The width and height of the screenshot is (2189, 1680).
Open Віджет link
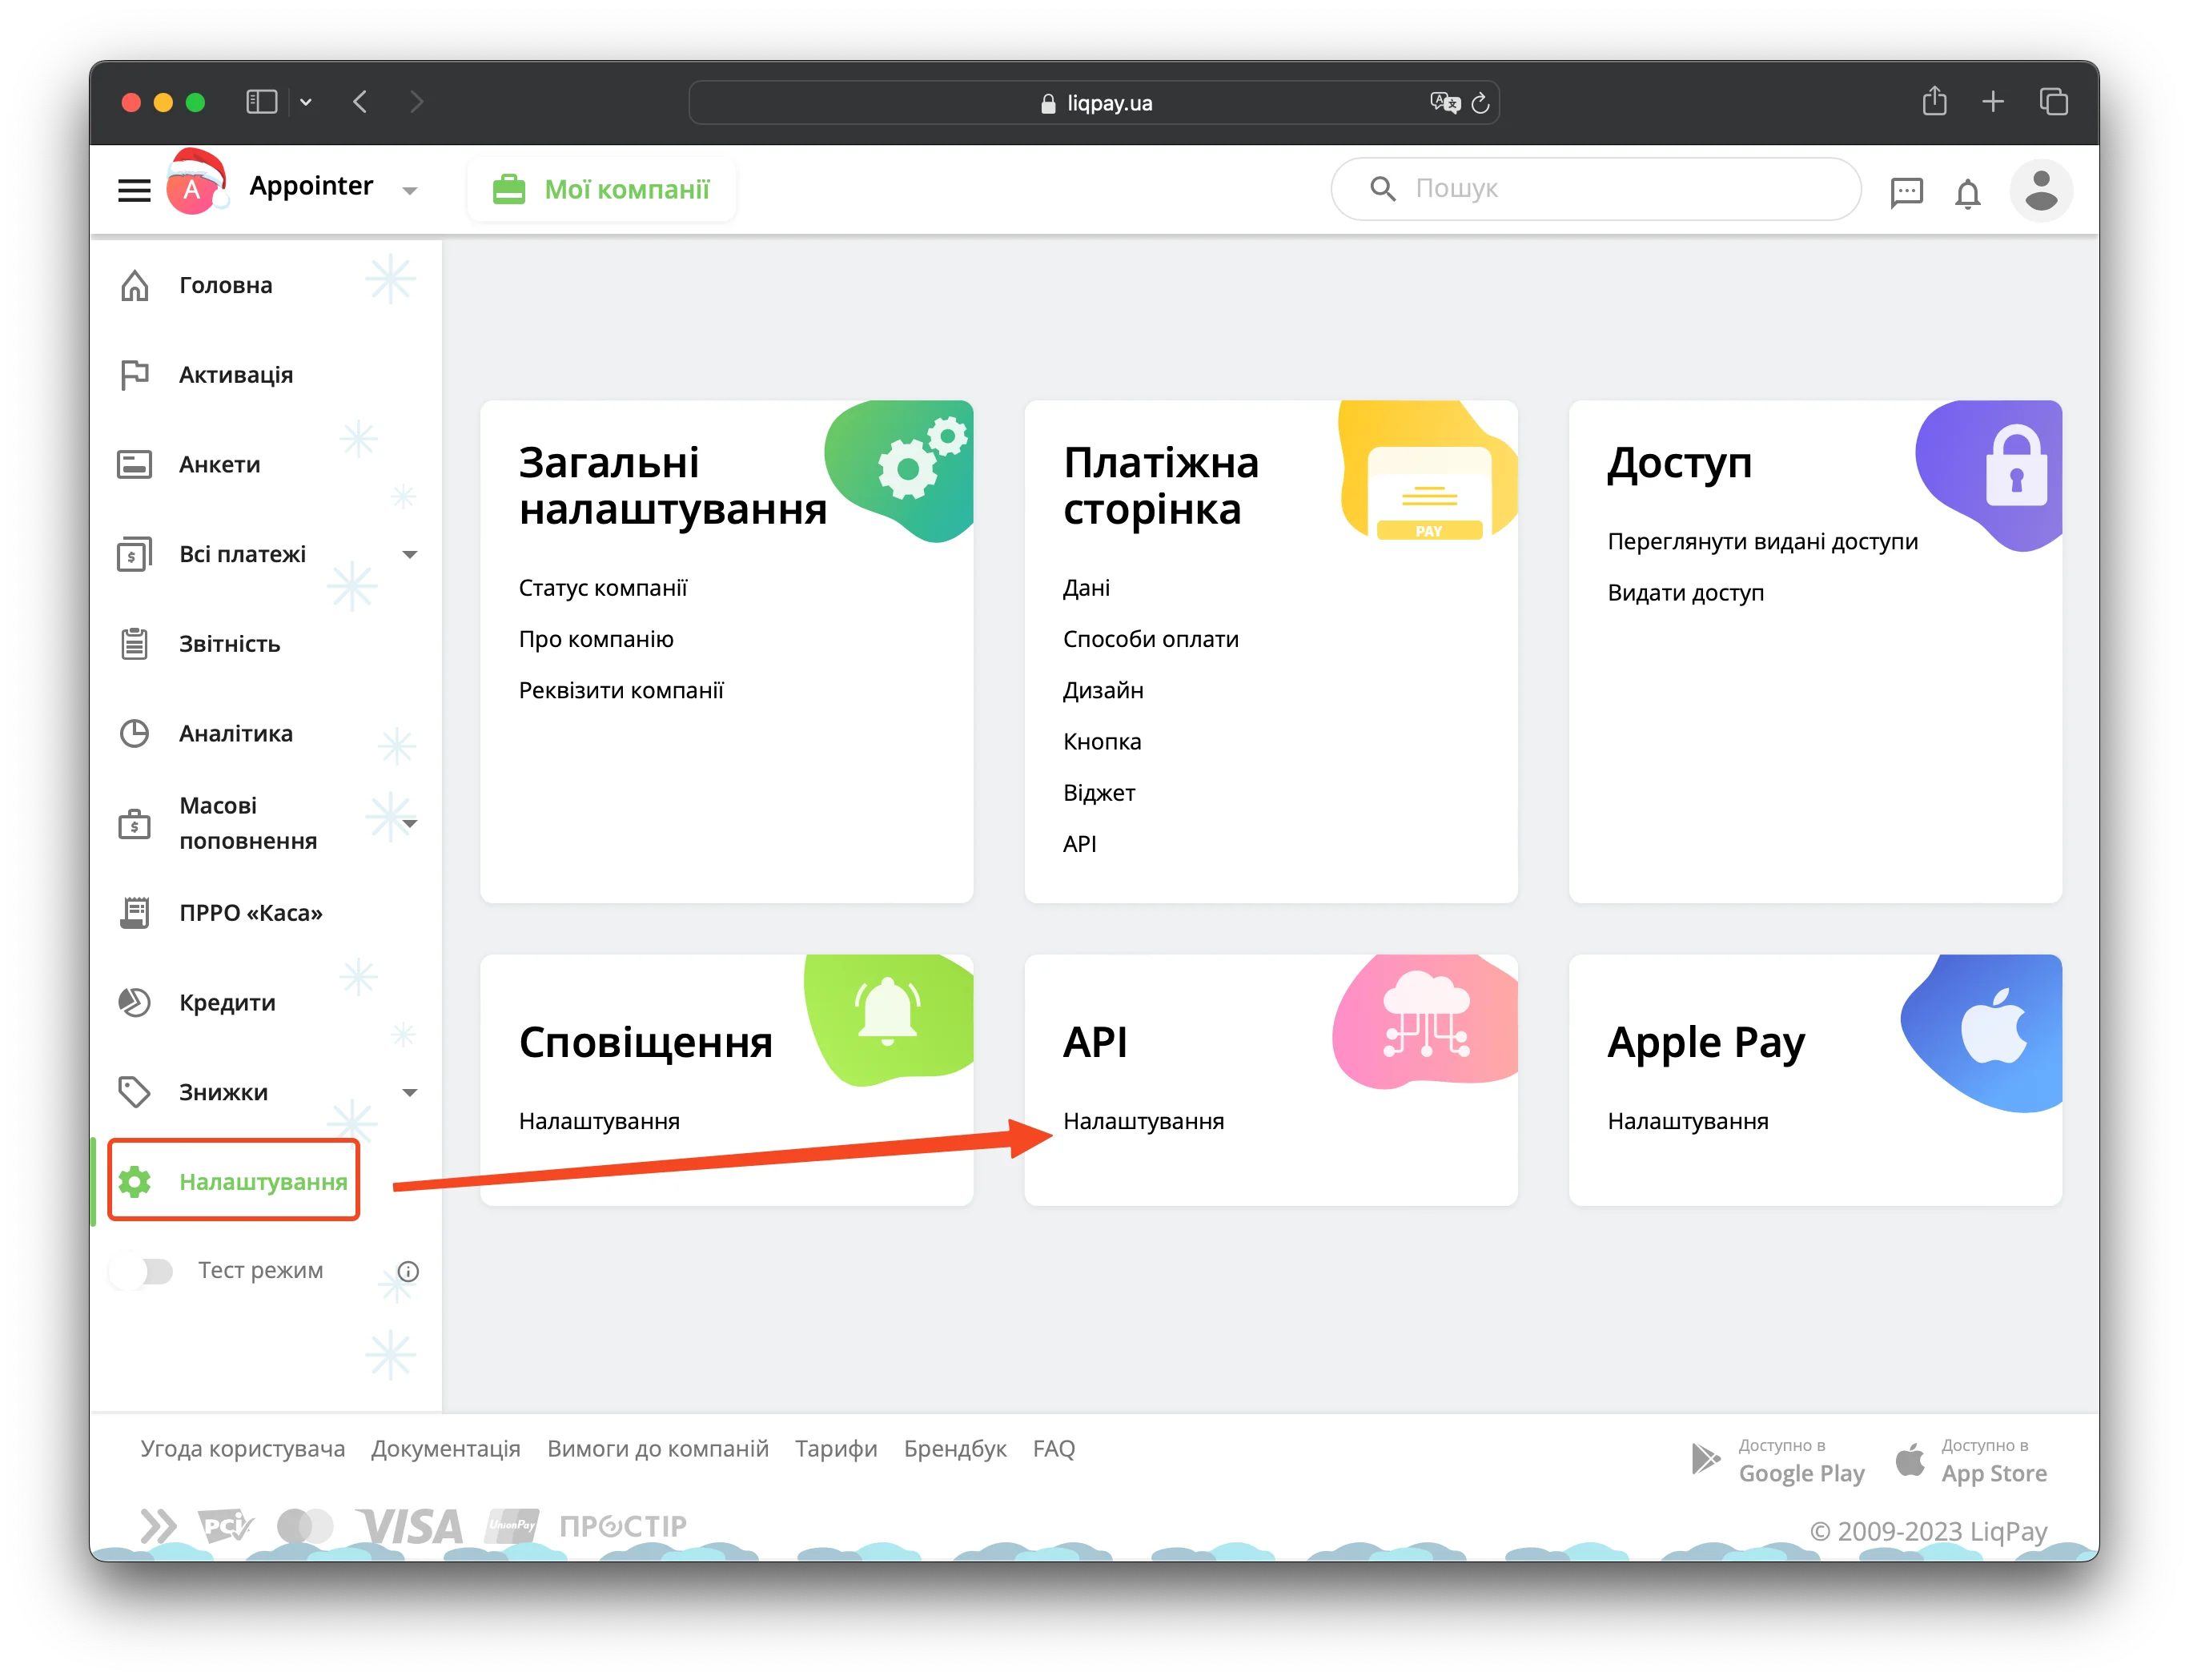coord(1098,792)
